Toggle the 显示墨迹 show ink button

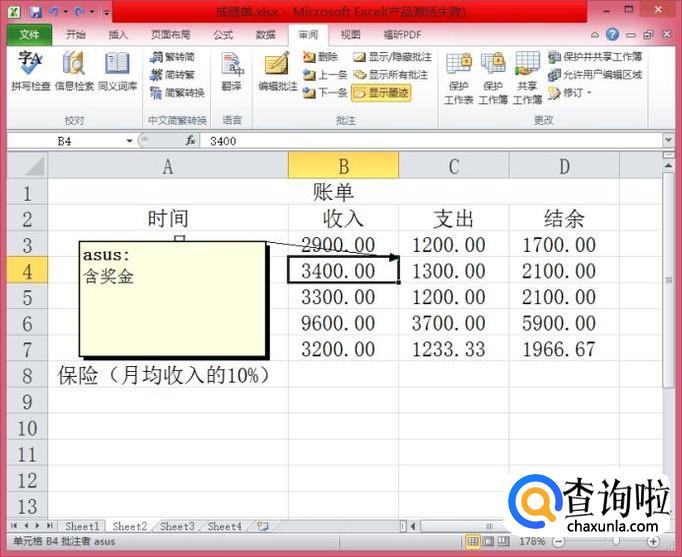pos(381,92)
